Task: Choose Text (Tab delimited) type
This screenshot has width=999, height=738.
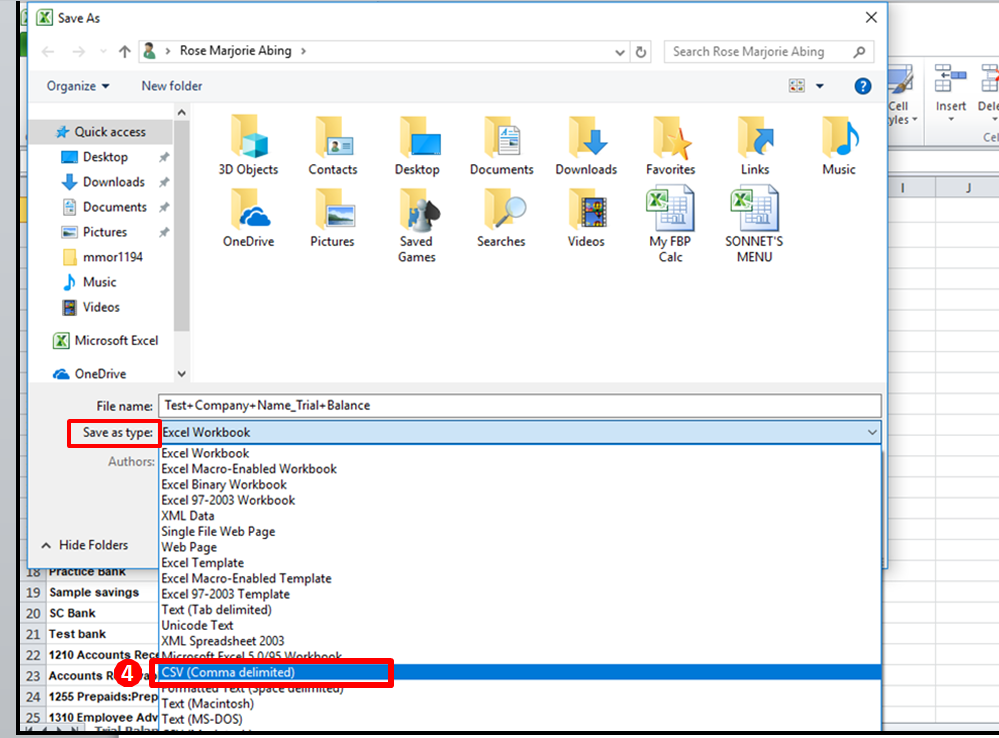Action: click(520, 610)
